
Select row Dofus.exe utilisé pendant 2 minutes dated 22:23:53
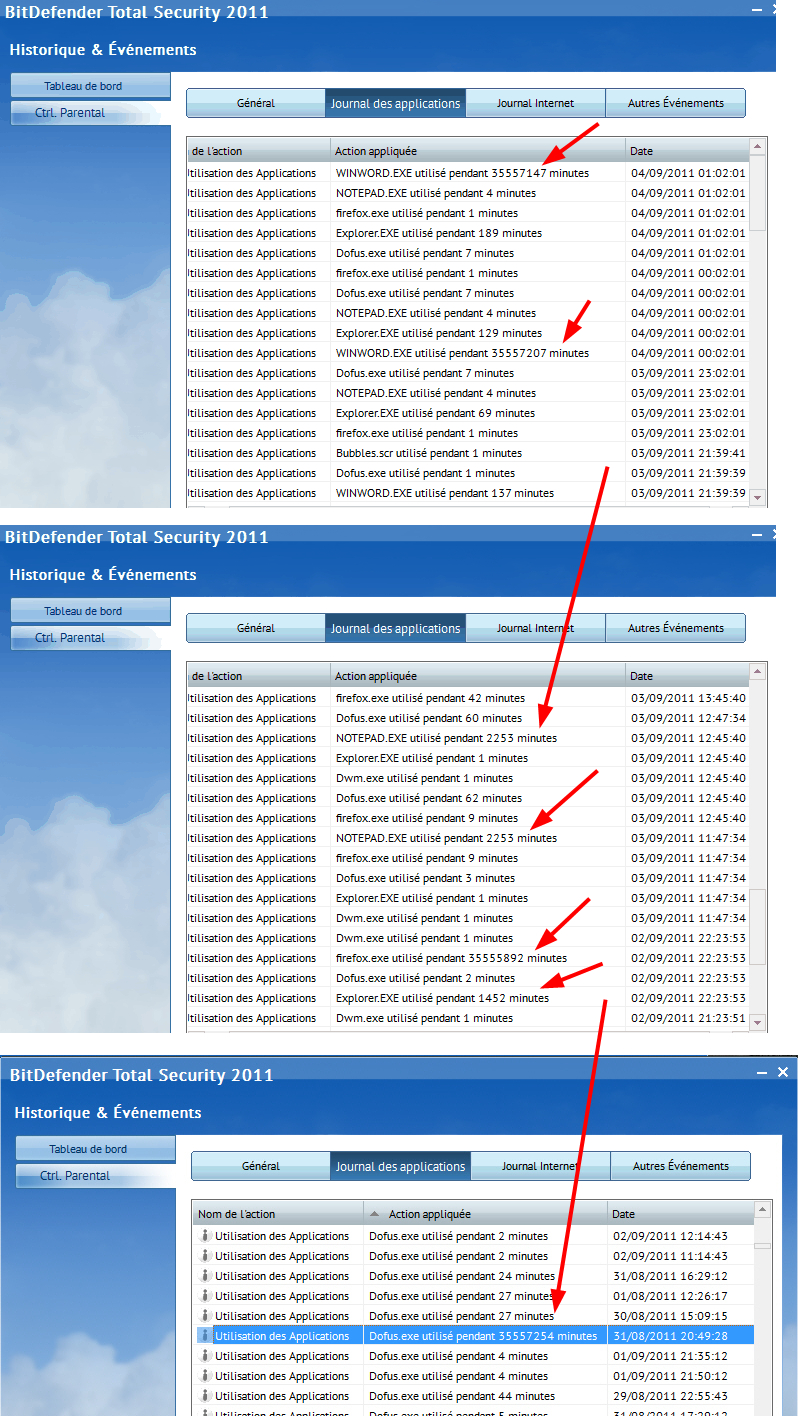467,978
